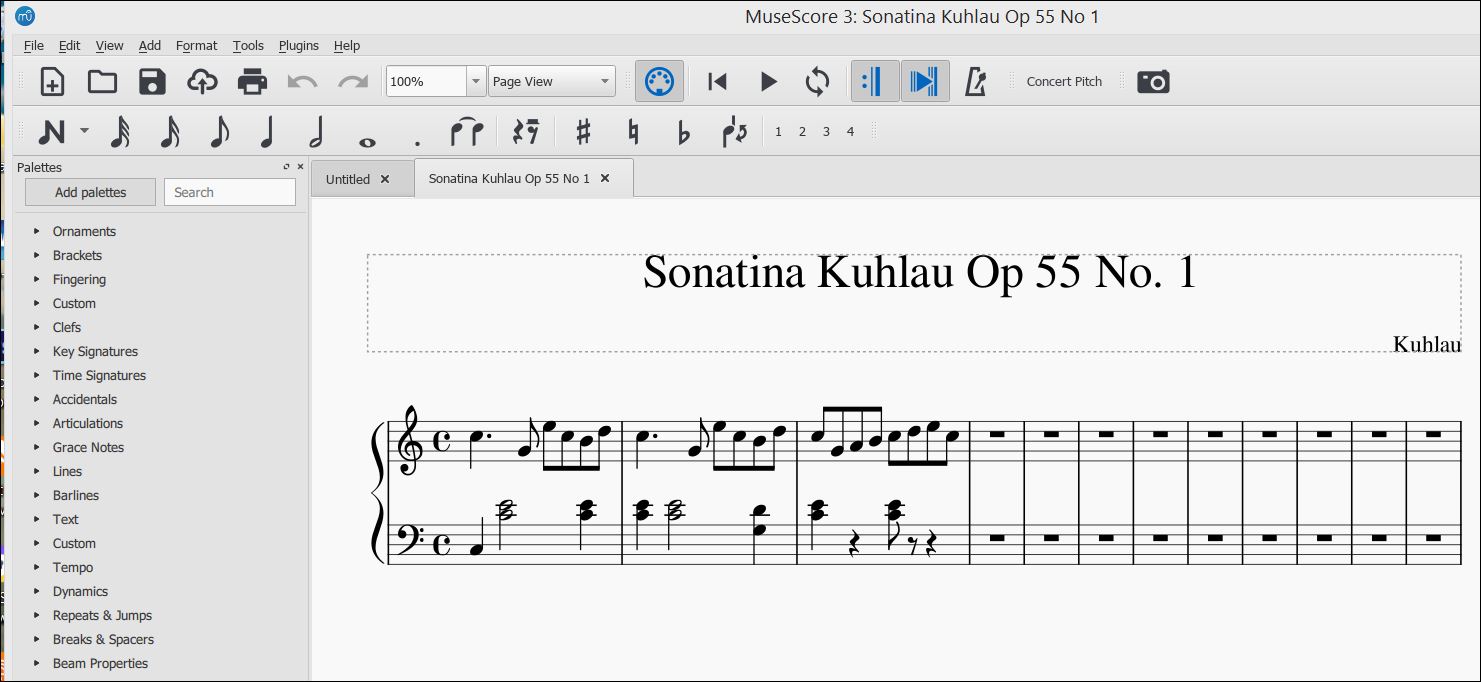
Task: Print the score using the printer icon
Action: (252, 82)
